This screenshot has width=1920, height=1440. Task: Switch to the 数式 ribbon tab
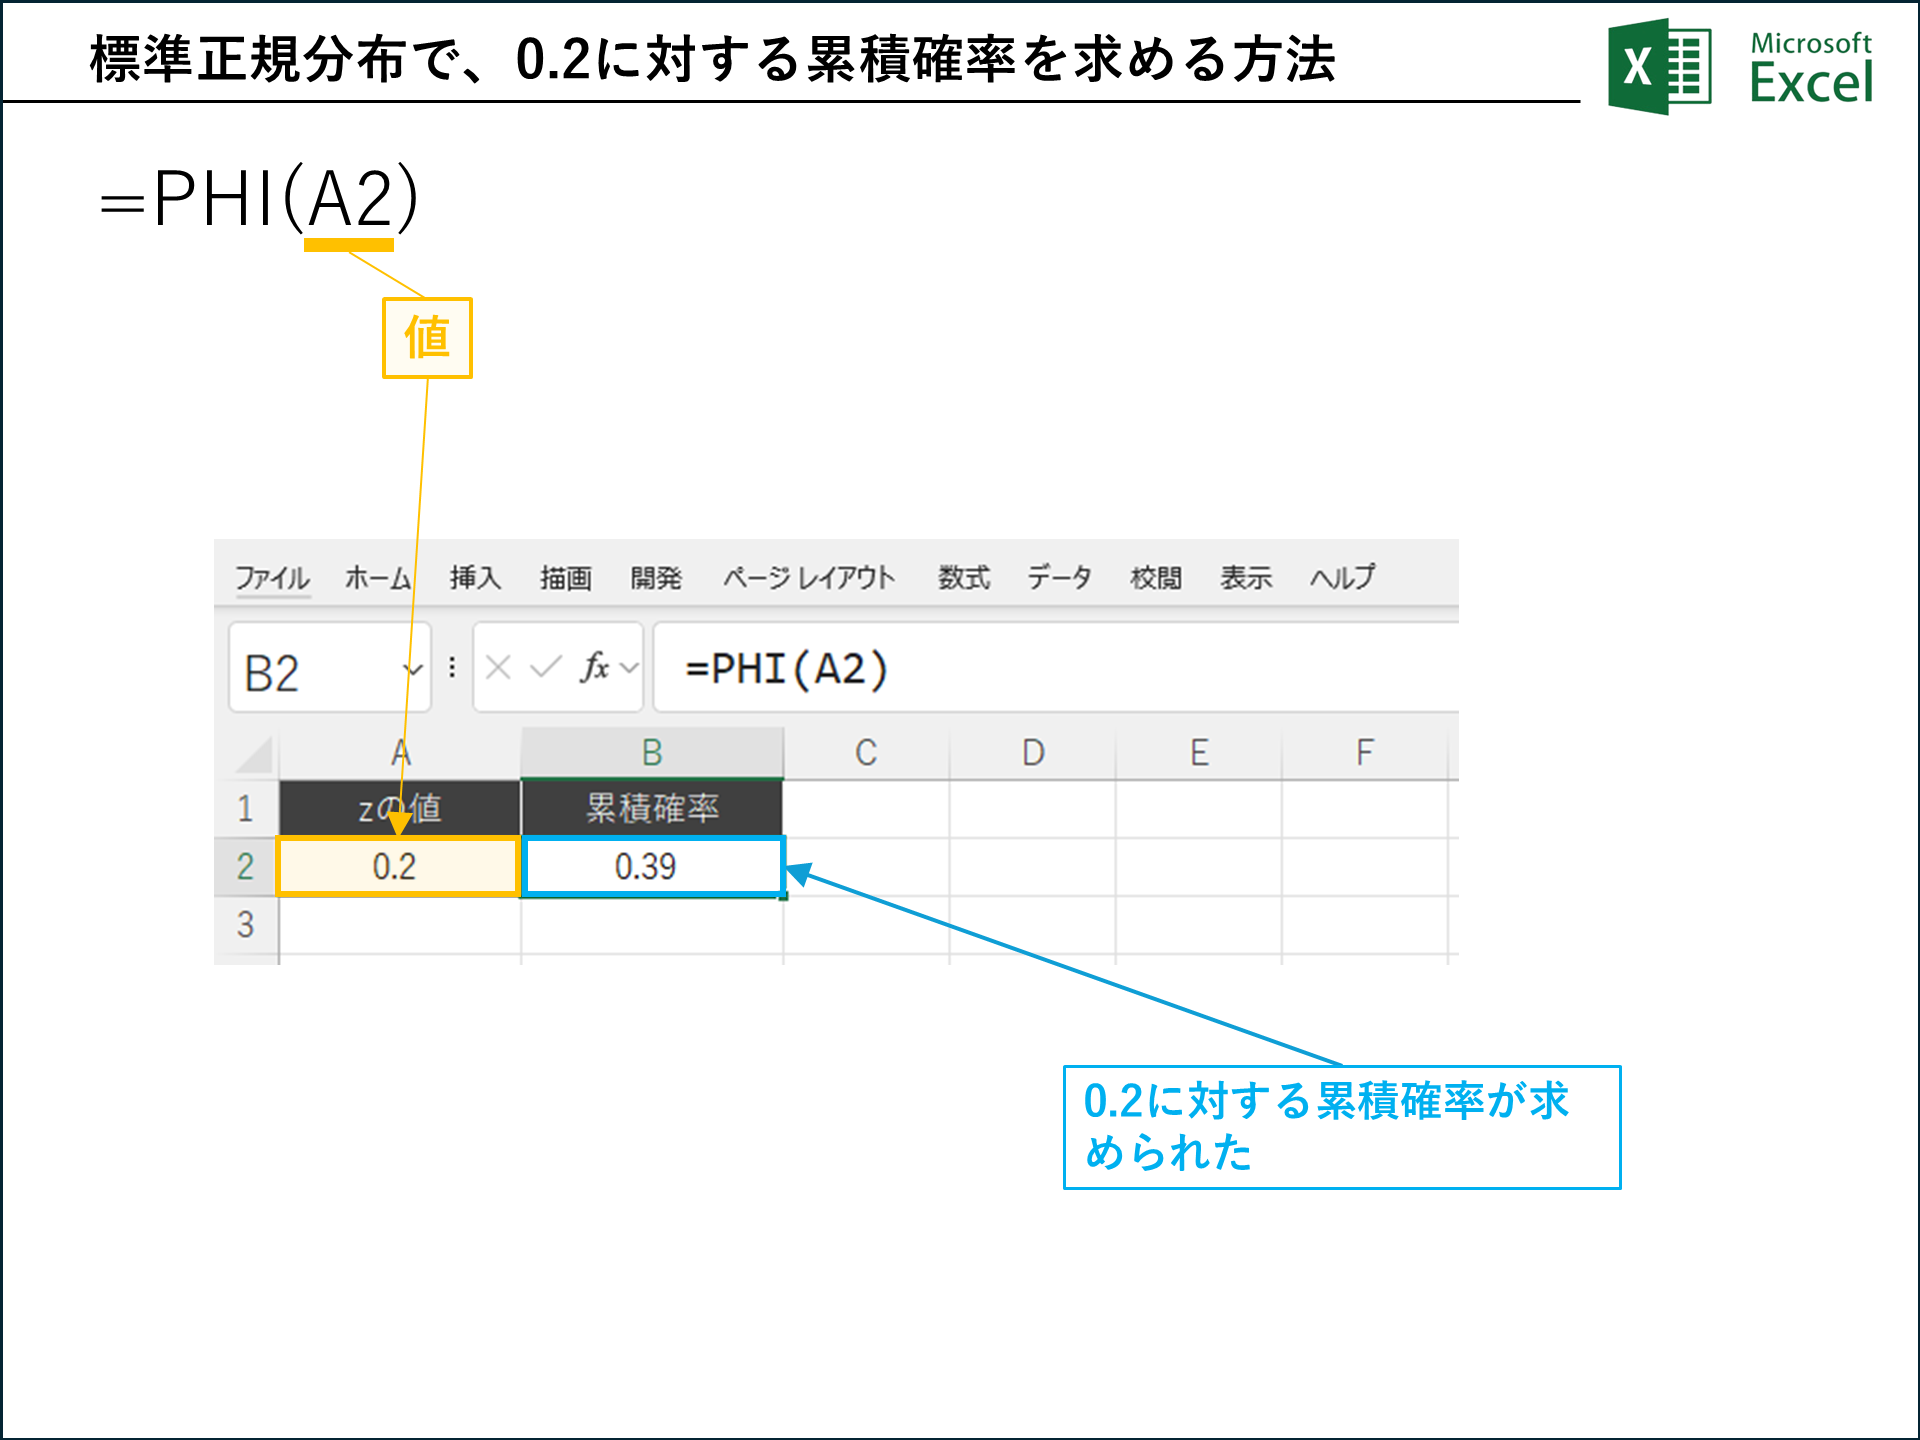point(963,577)
